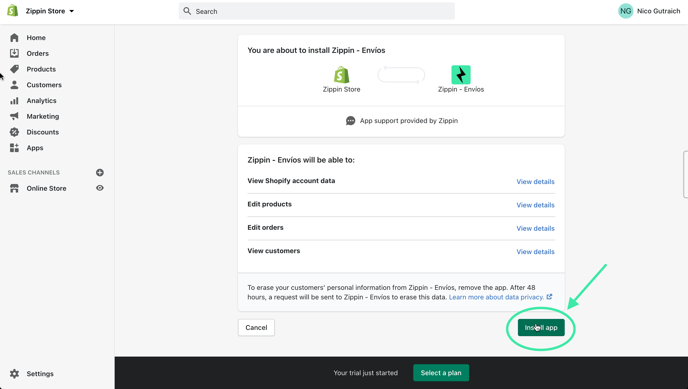Click 'Your trial just started' text

(366, 373)
